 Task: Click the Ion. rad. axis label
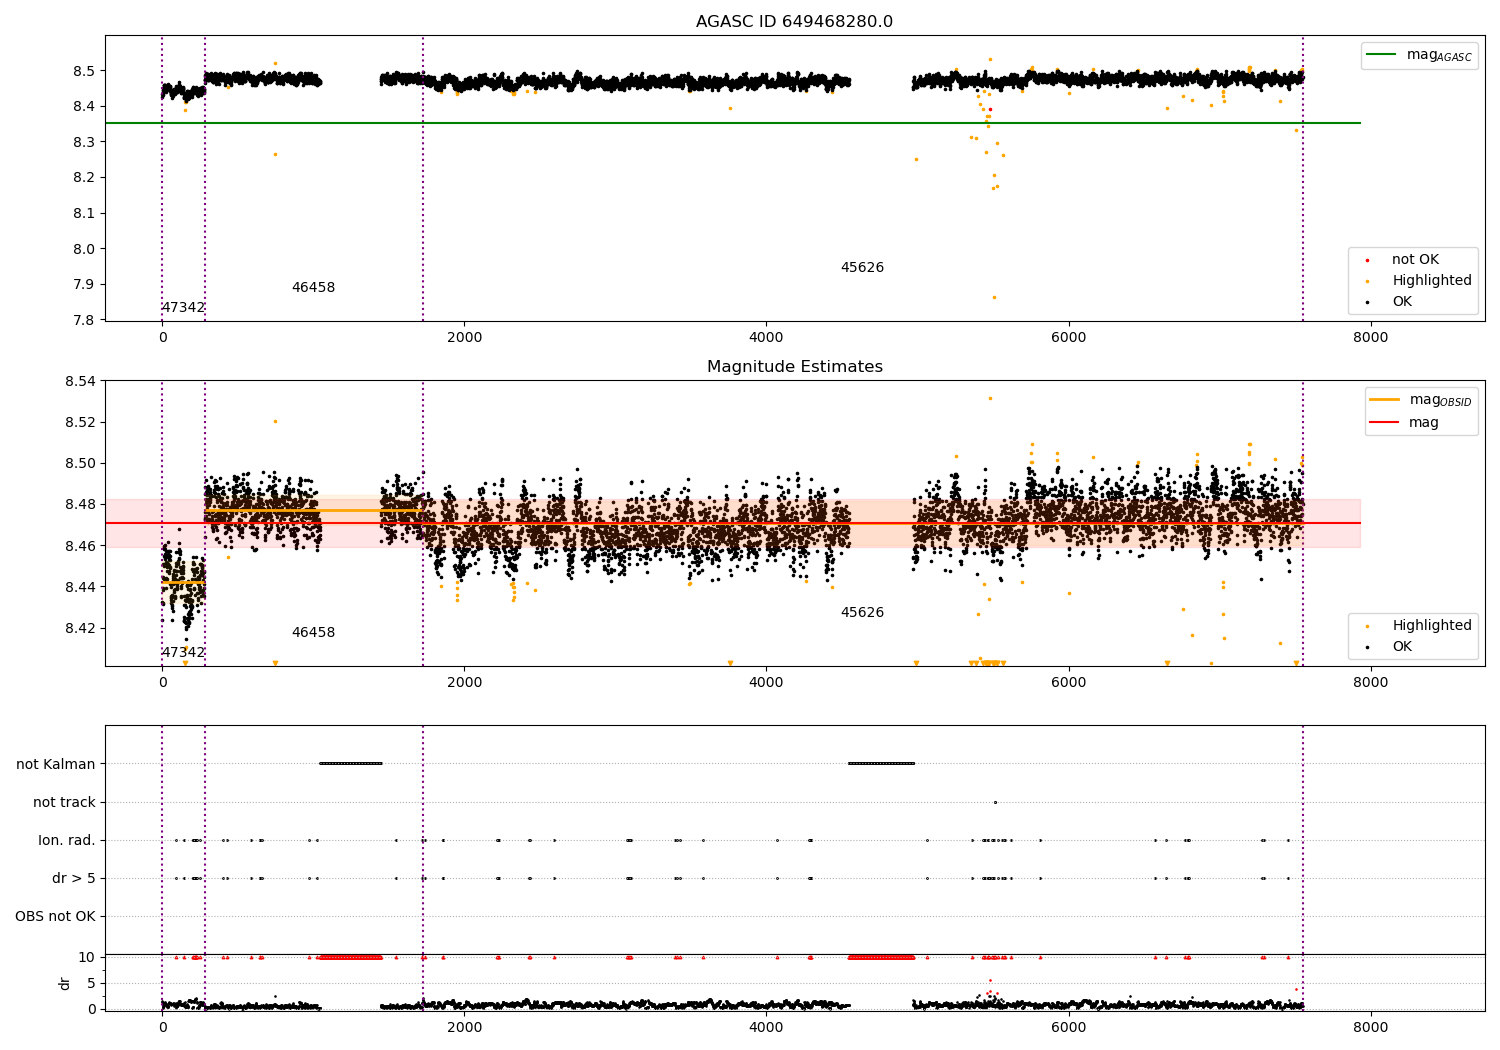(x=67, y=841)
